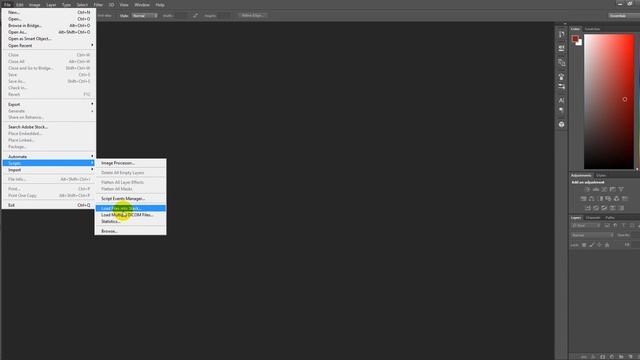This screenshot has width=640, height=360.
Task: Toggle the pixel layer filter
Action: tap(607, 225)
